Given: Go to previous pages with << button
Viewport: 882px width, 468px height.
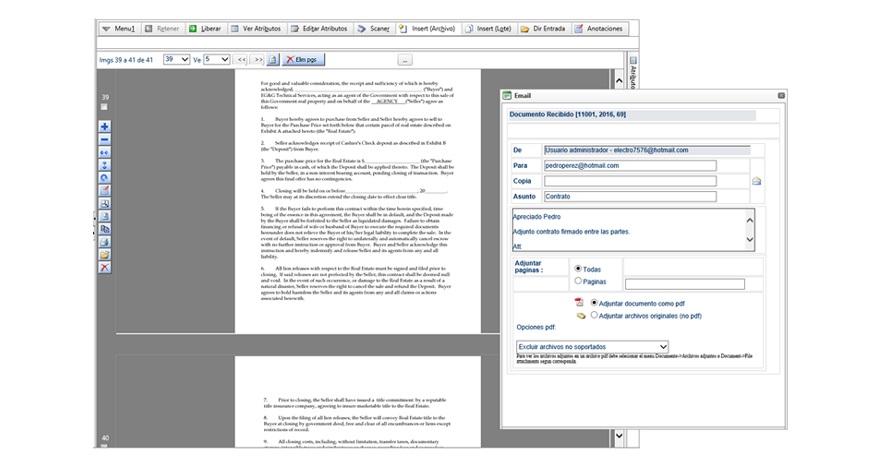Looking at the screenshot, I should (241, 60).
